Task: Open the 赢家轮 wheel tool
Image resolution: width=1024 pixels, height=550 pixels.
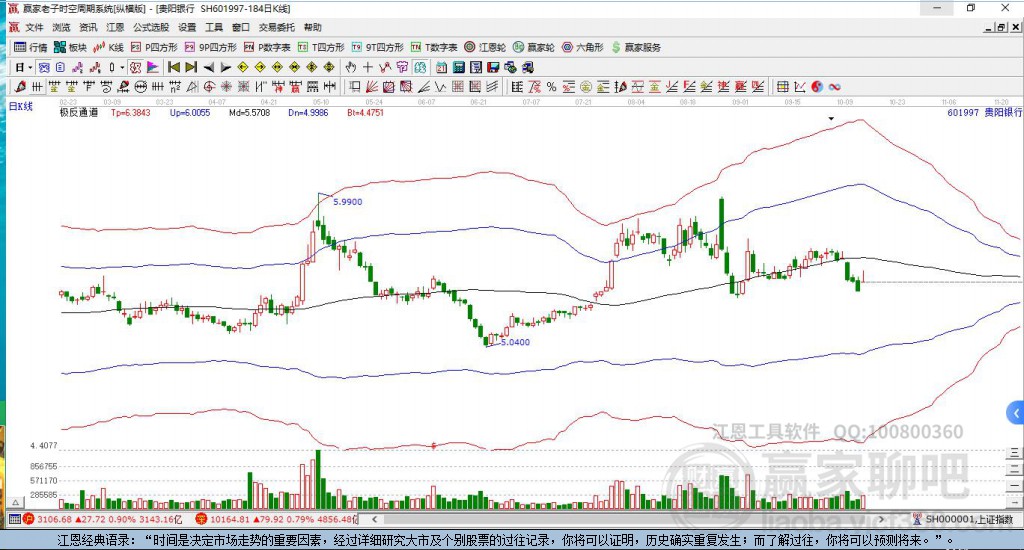Action: point(534,47)
